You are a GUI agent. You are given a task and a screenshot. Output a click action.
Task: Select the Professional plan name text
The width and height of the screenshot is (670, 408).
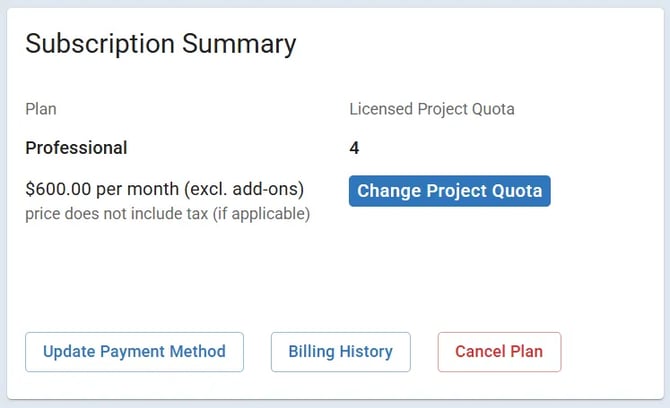pos(76,148)
